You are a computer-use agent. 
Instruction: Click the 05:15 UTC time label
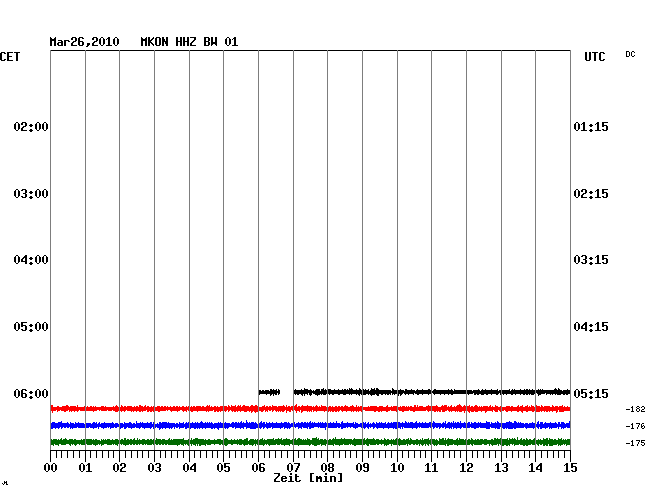[591, 393]
